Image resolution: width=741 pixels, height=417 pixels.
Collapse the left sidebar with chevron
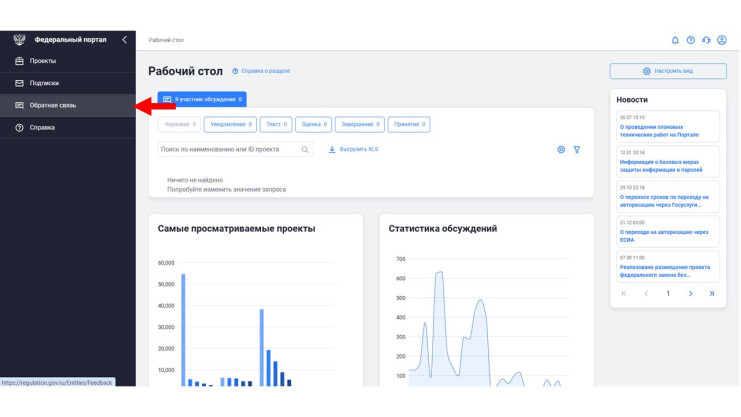pos(124,40)
